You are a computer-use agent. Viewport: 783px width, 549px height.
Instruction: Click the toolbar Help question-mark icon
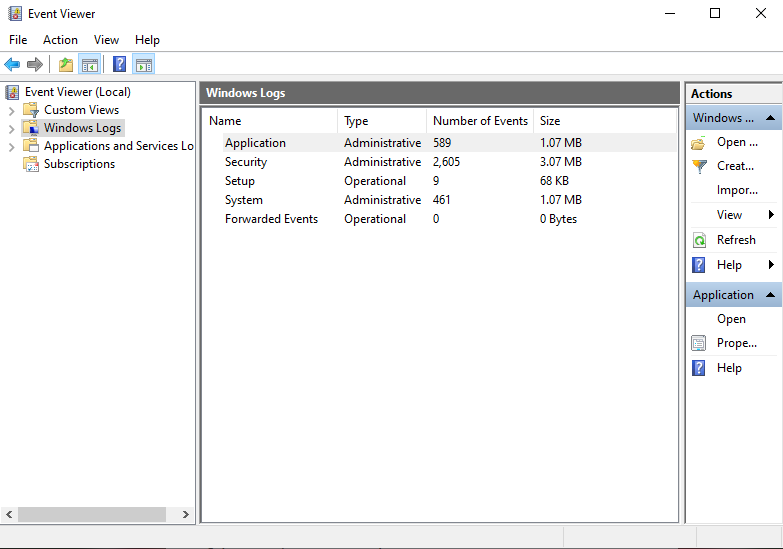[x=119, y=64]
